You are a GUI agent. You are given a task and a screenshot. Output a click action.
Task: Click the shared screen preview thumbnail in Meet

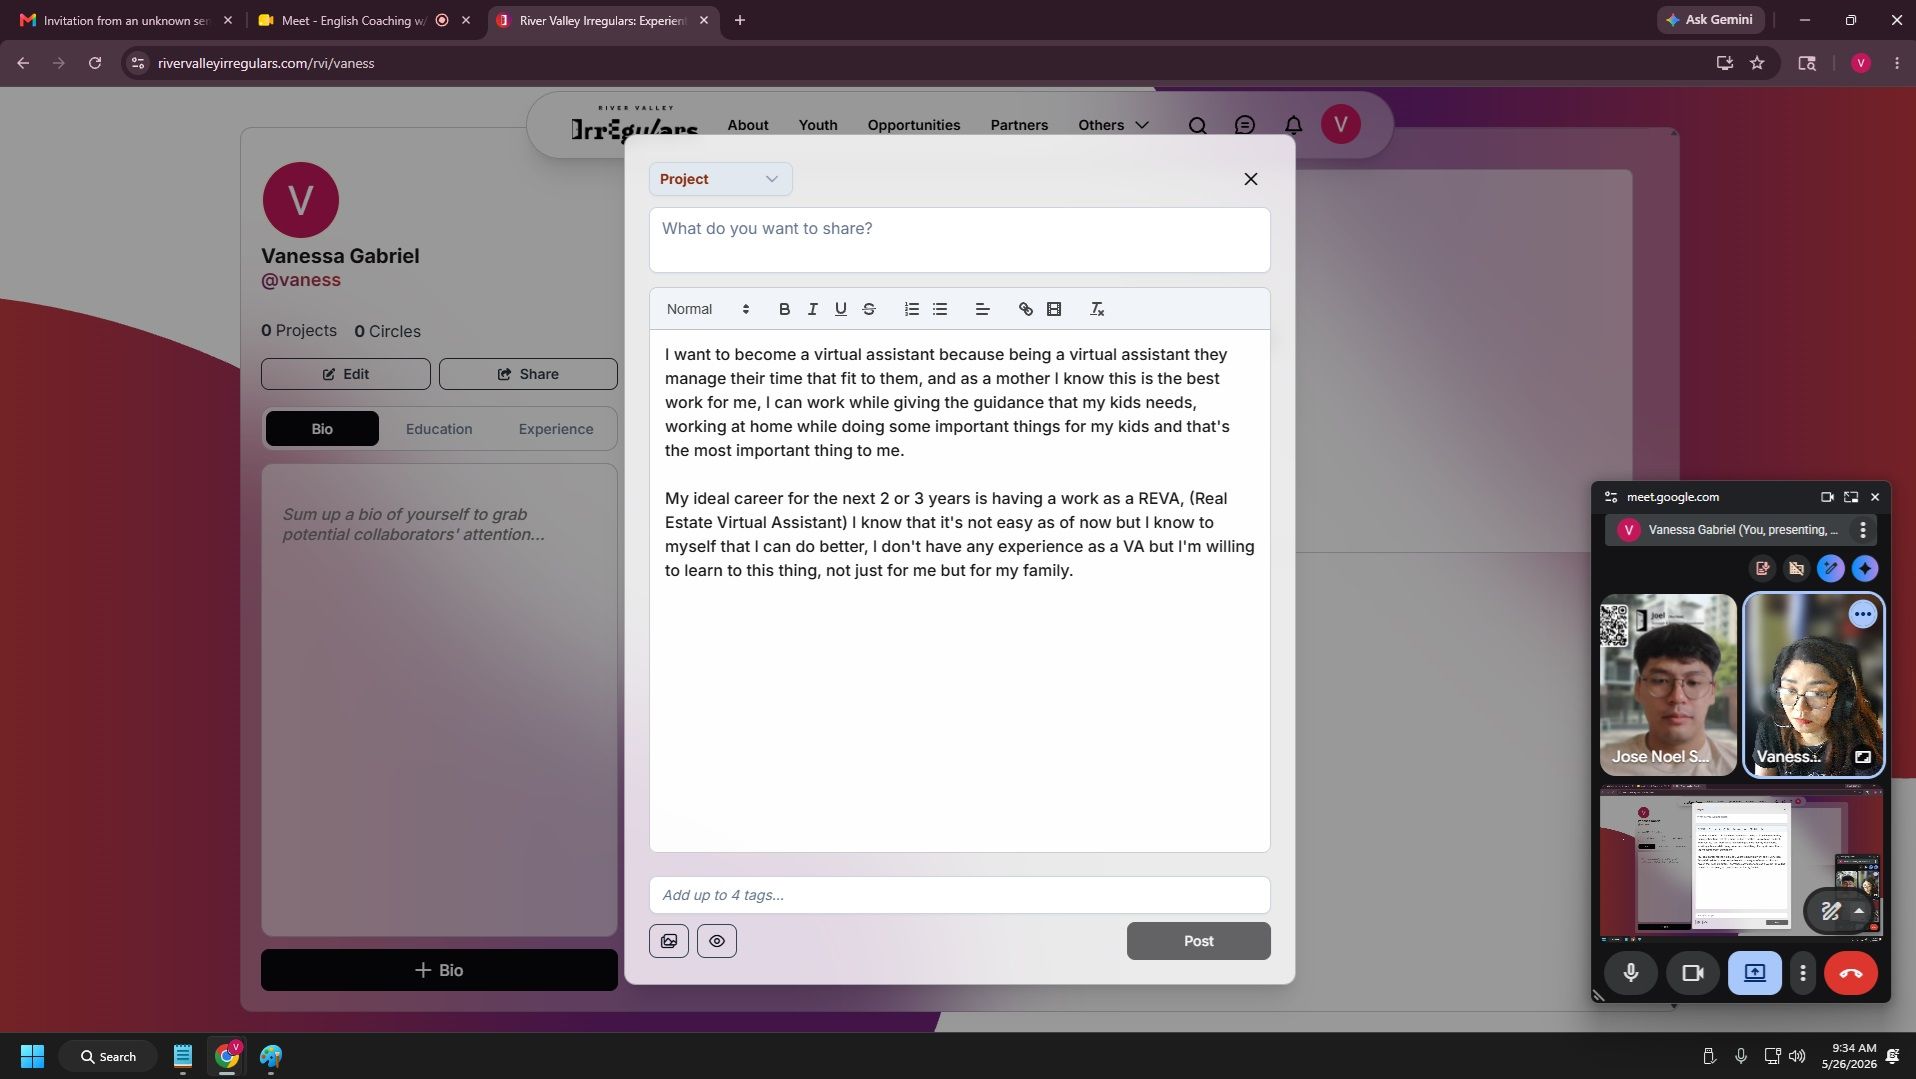[1740, 863]
